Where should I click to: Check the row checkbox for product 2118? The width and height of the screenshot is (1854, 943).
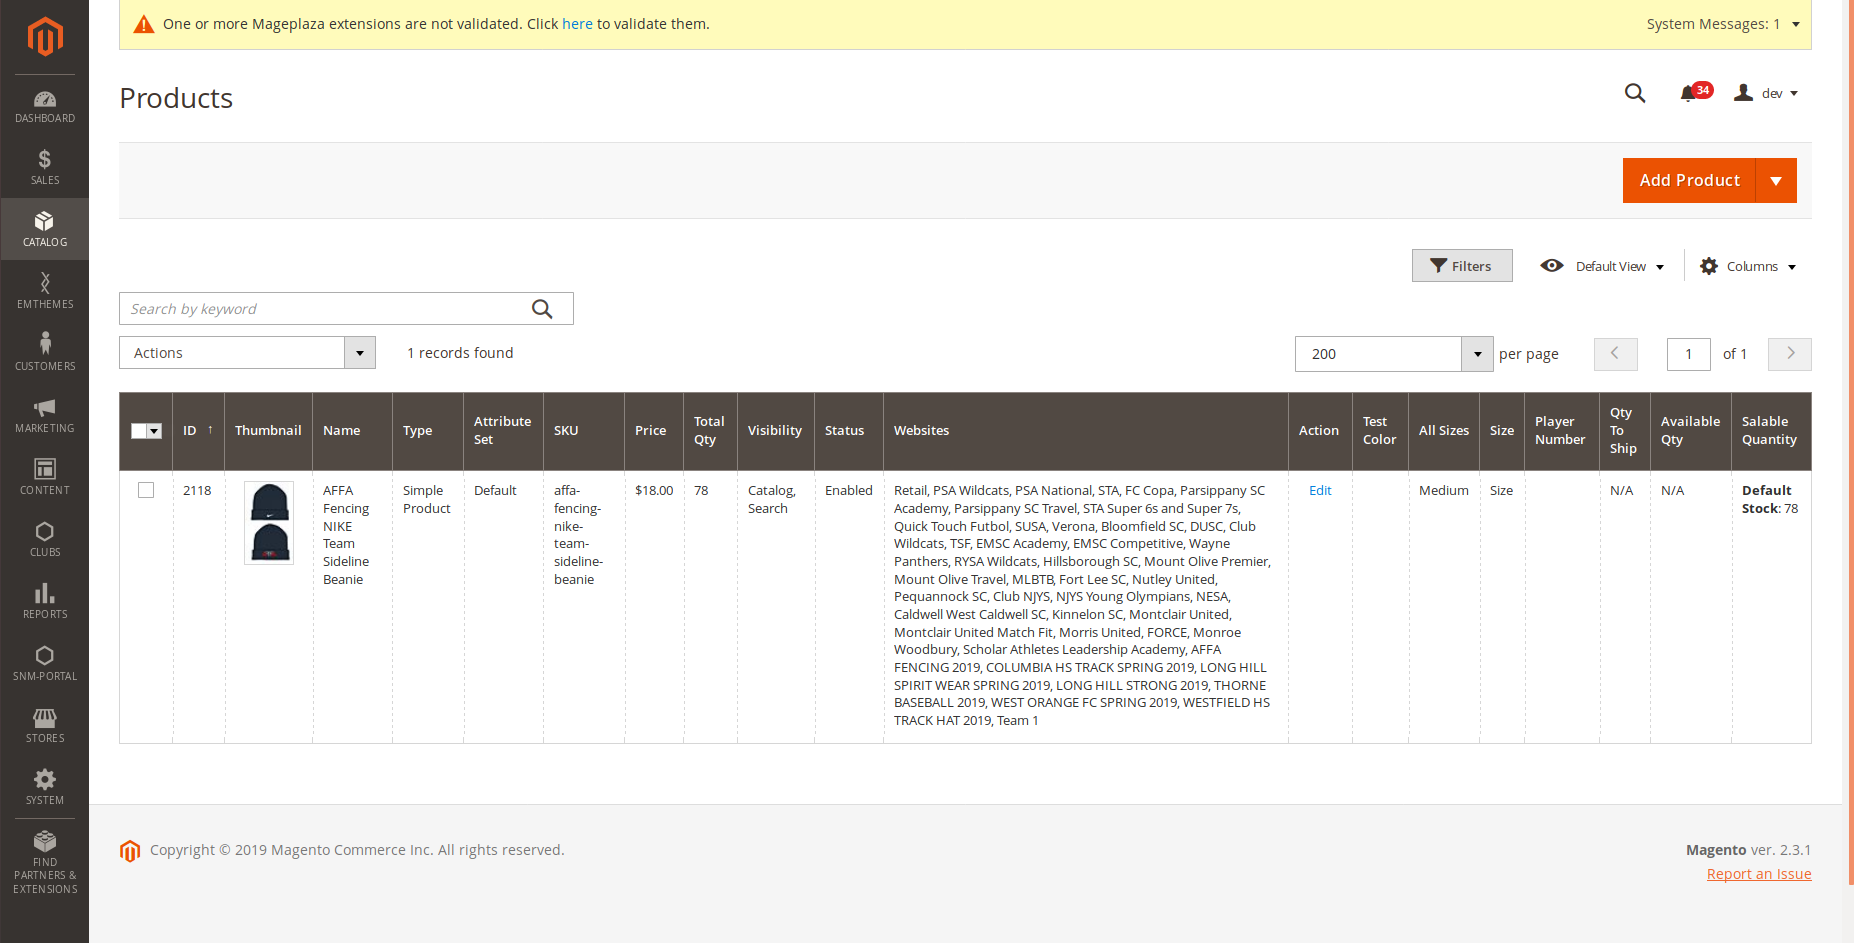[146, 490]
